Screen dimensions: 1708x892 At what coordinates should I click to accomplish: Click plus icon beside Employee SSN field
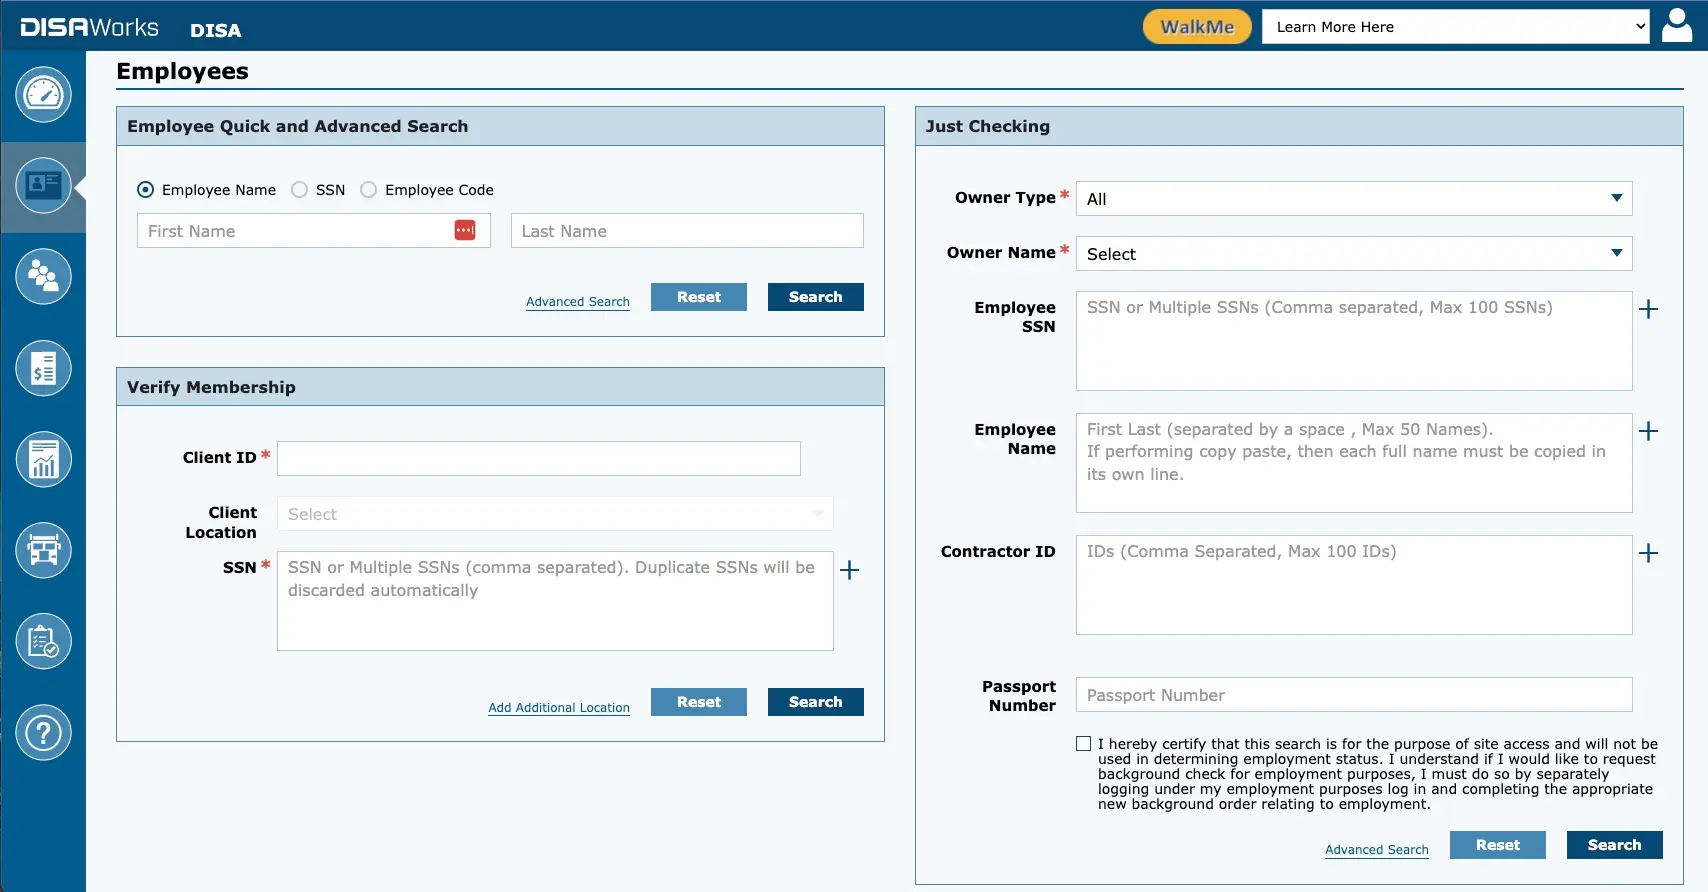[x=1648, y=309]
